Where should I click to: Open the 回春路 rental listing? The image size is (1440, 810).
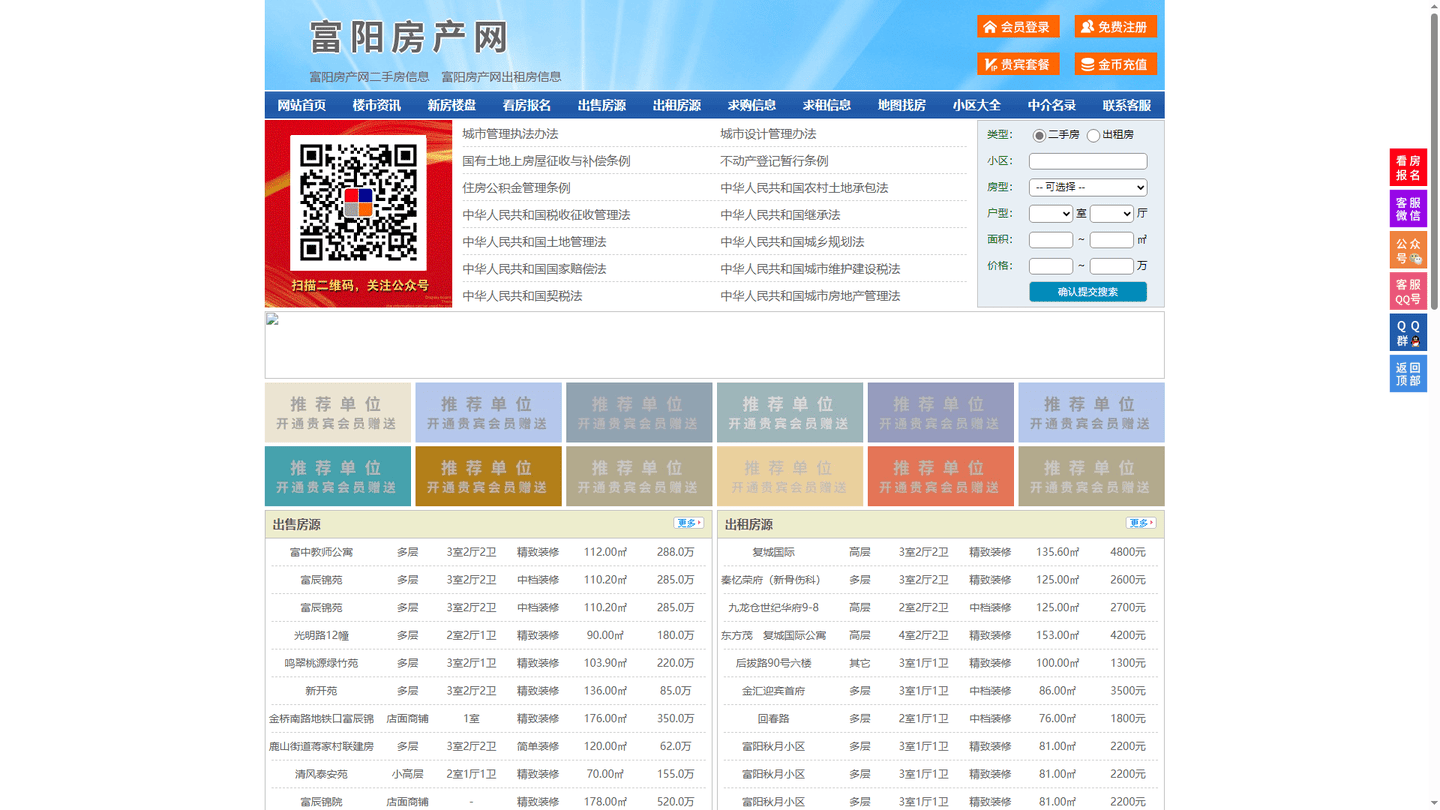[x=773, y=719]
